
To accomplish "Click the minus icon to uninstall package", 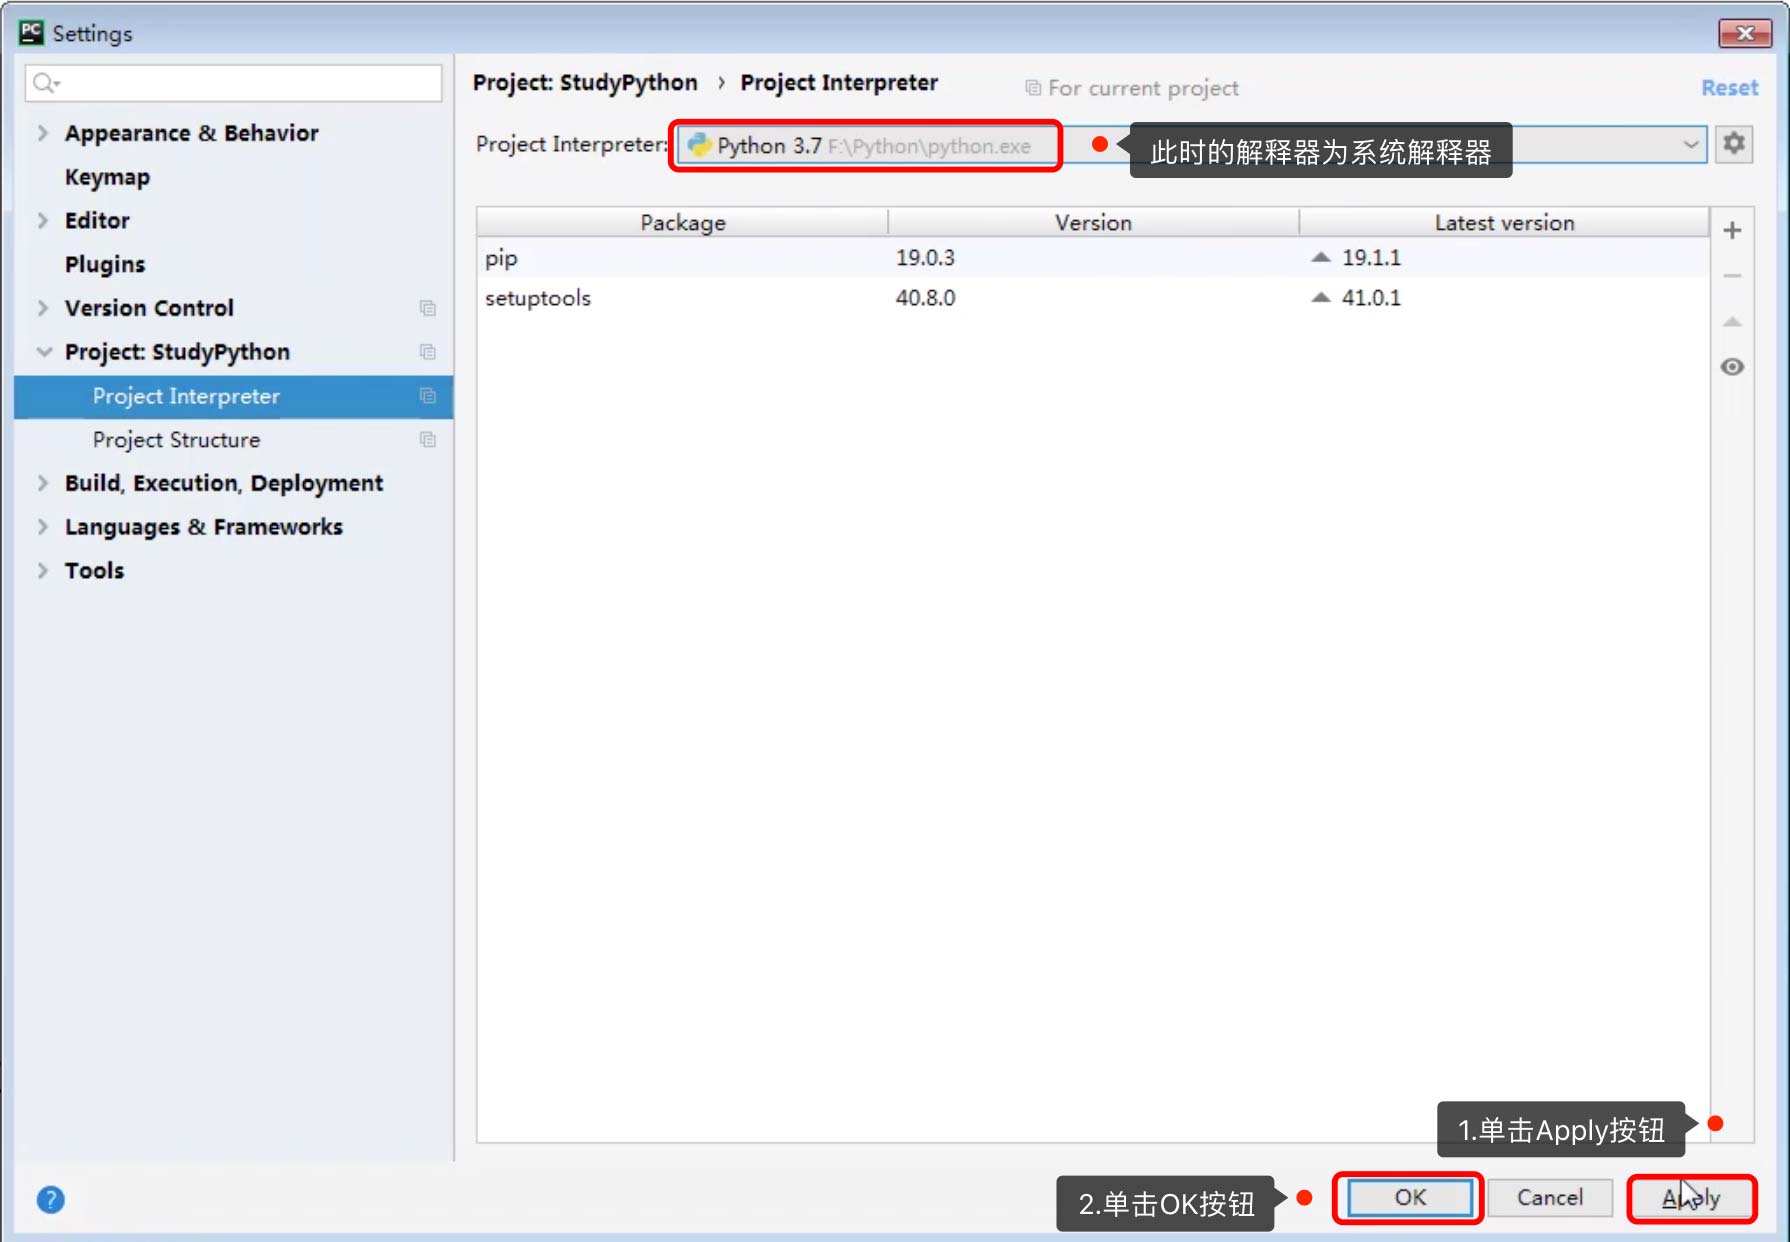I will pos(1732,276).
